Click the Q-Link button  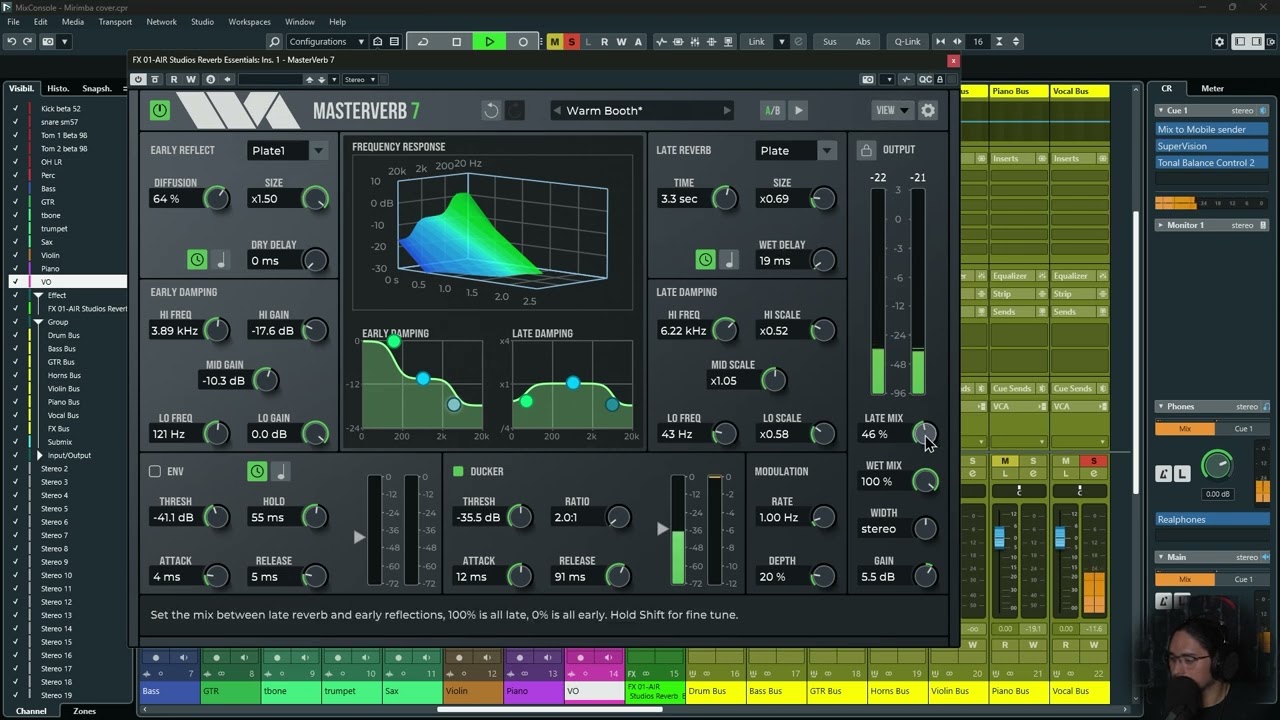(907, 42)
